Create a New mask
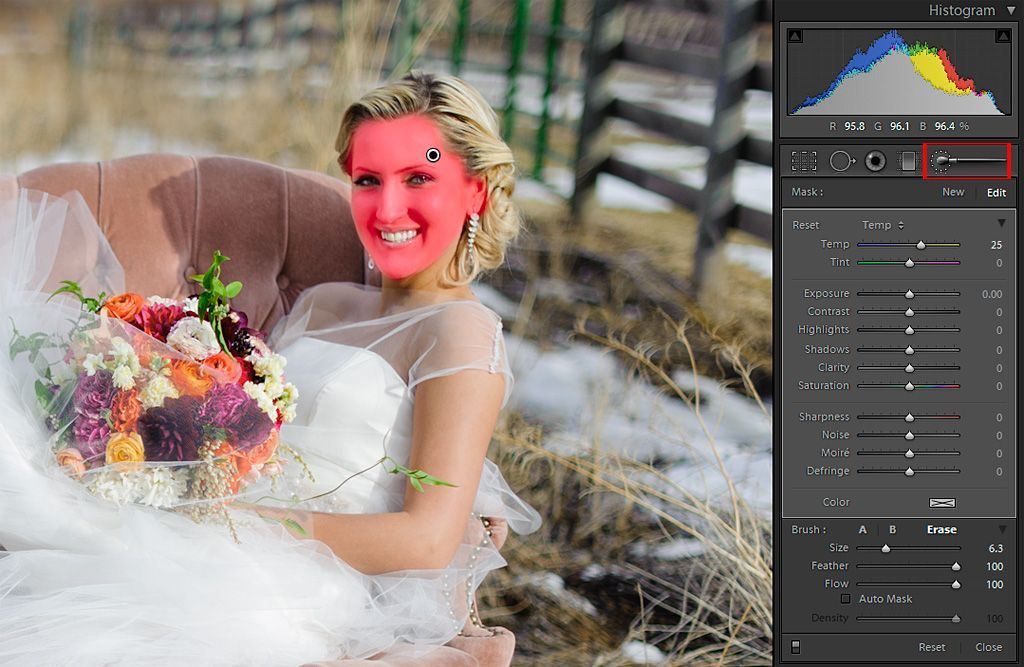This screenshot has height=667, width=1024. [x=953, y=192]
